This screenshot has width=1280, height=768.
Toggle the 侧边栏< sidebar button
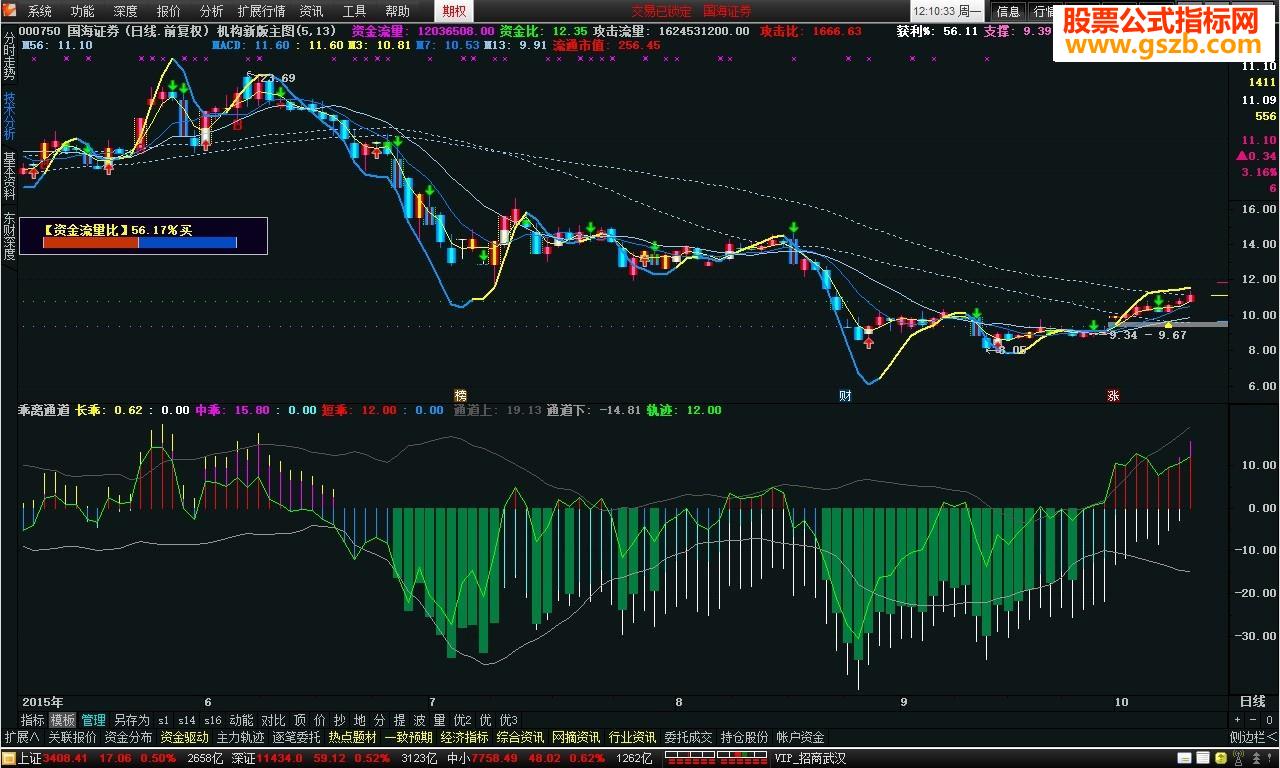coord(1253,737)
